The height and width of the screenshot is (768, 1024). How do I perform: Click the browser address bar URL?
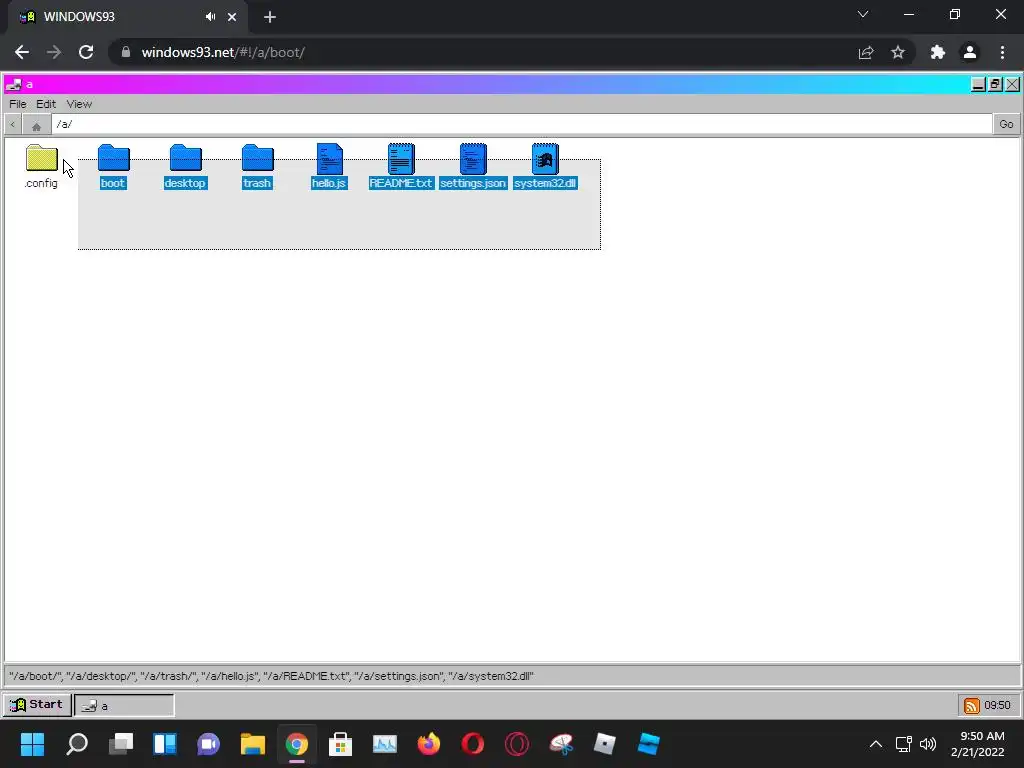pyautogui.click(x=223, y=52)
